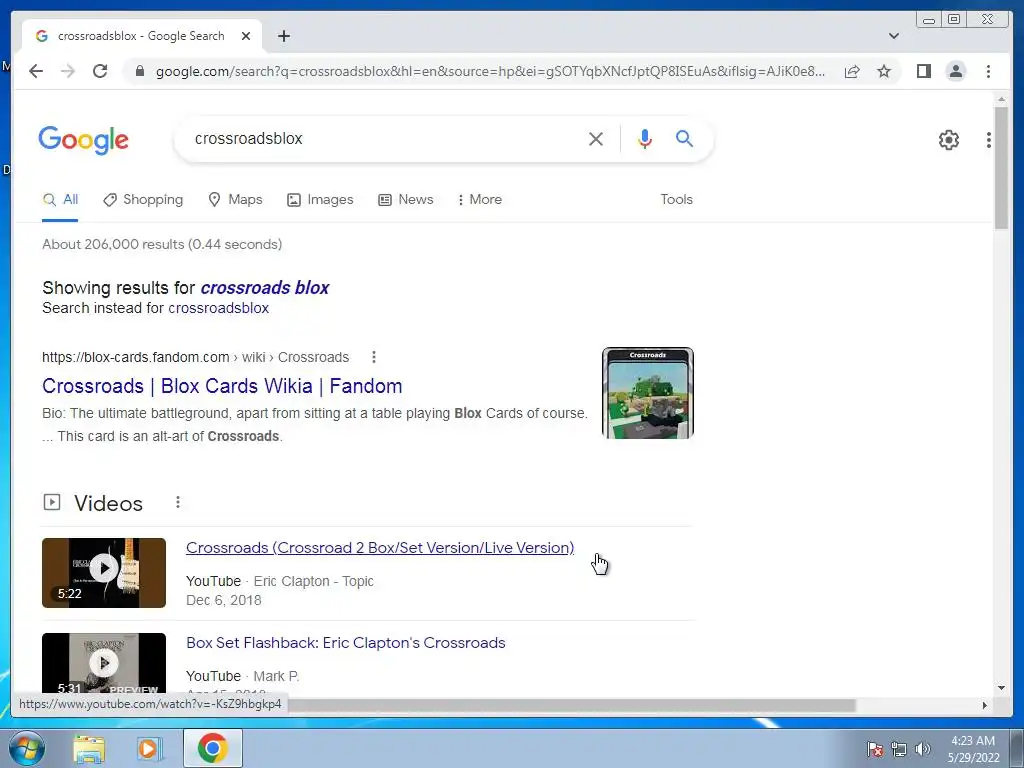Clear the search box text
This screenshot has height=768, width=1024.
tap(595, 138)
